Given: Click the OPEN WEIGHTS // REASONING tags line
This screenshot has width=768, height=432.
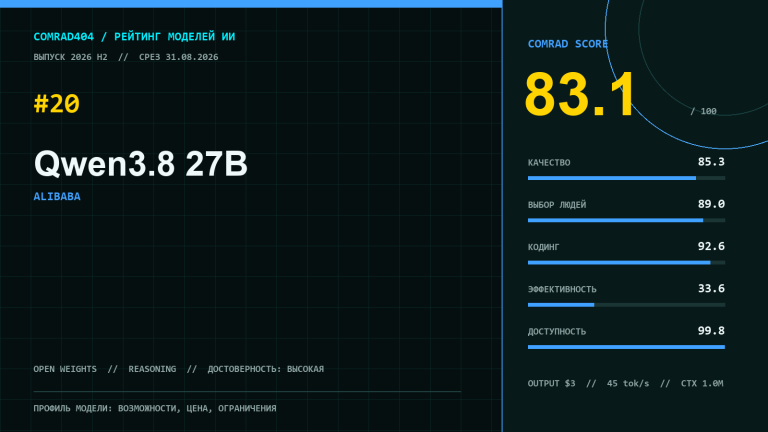Looking at the screenshot, I should click(x=179, y=369).
